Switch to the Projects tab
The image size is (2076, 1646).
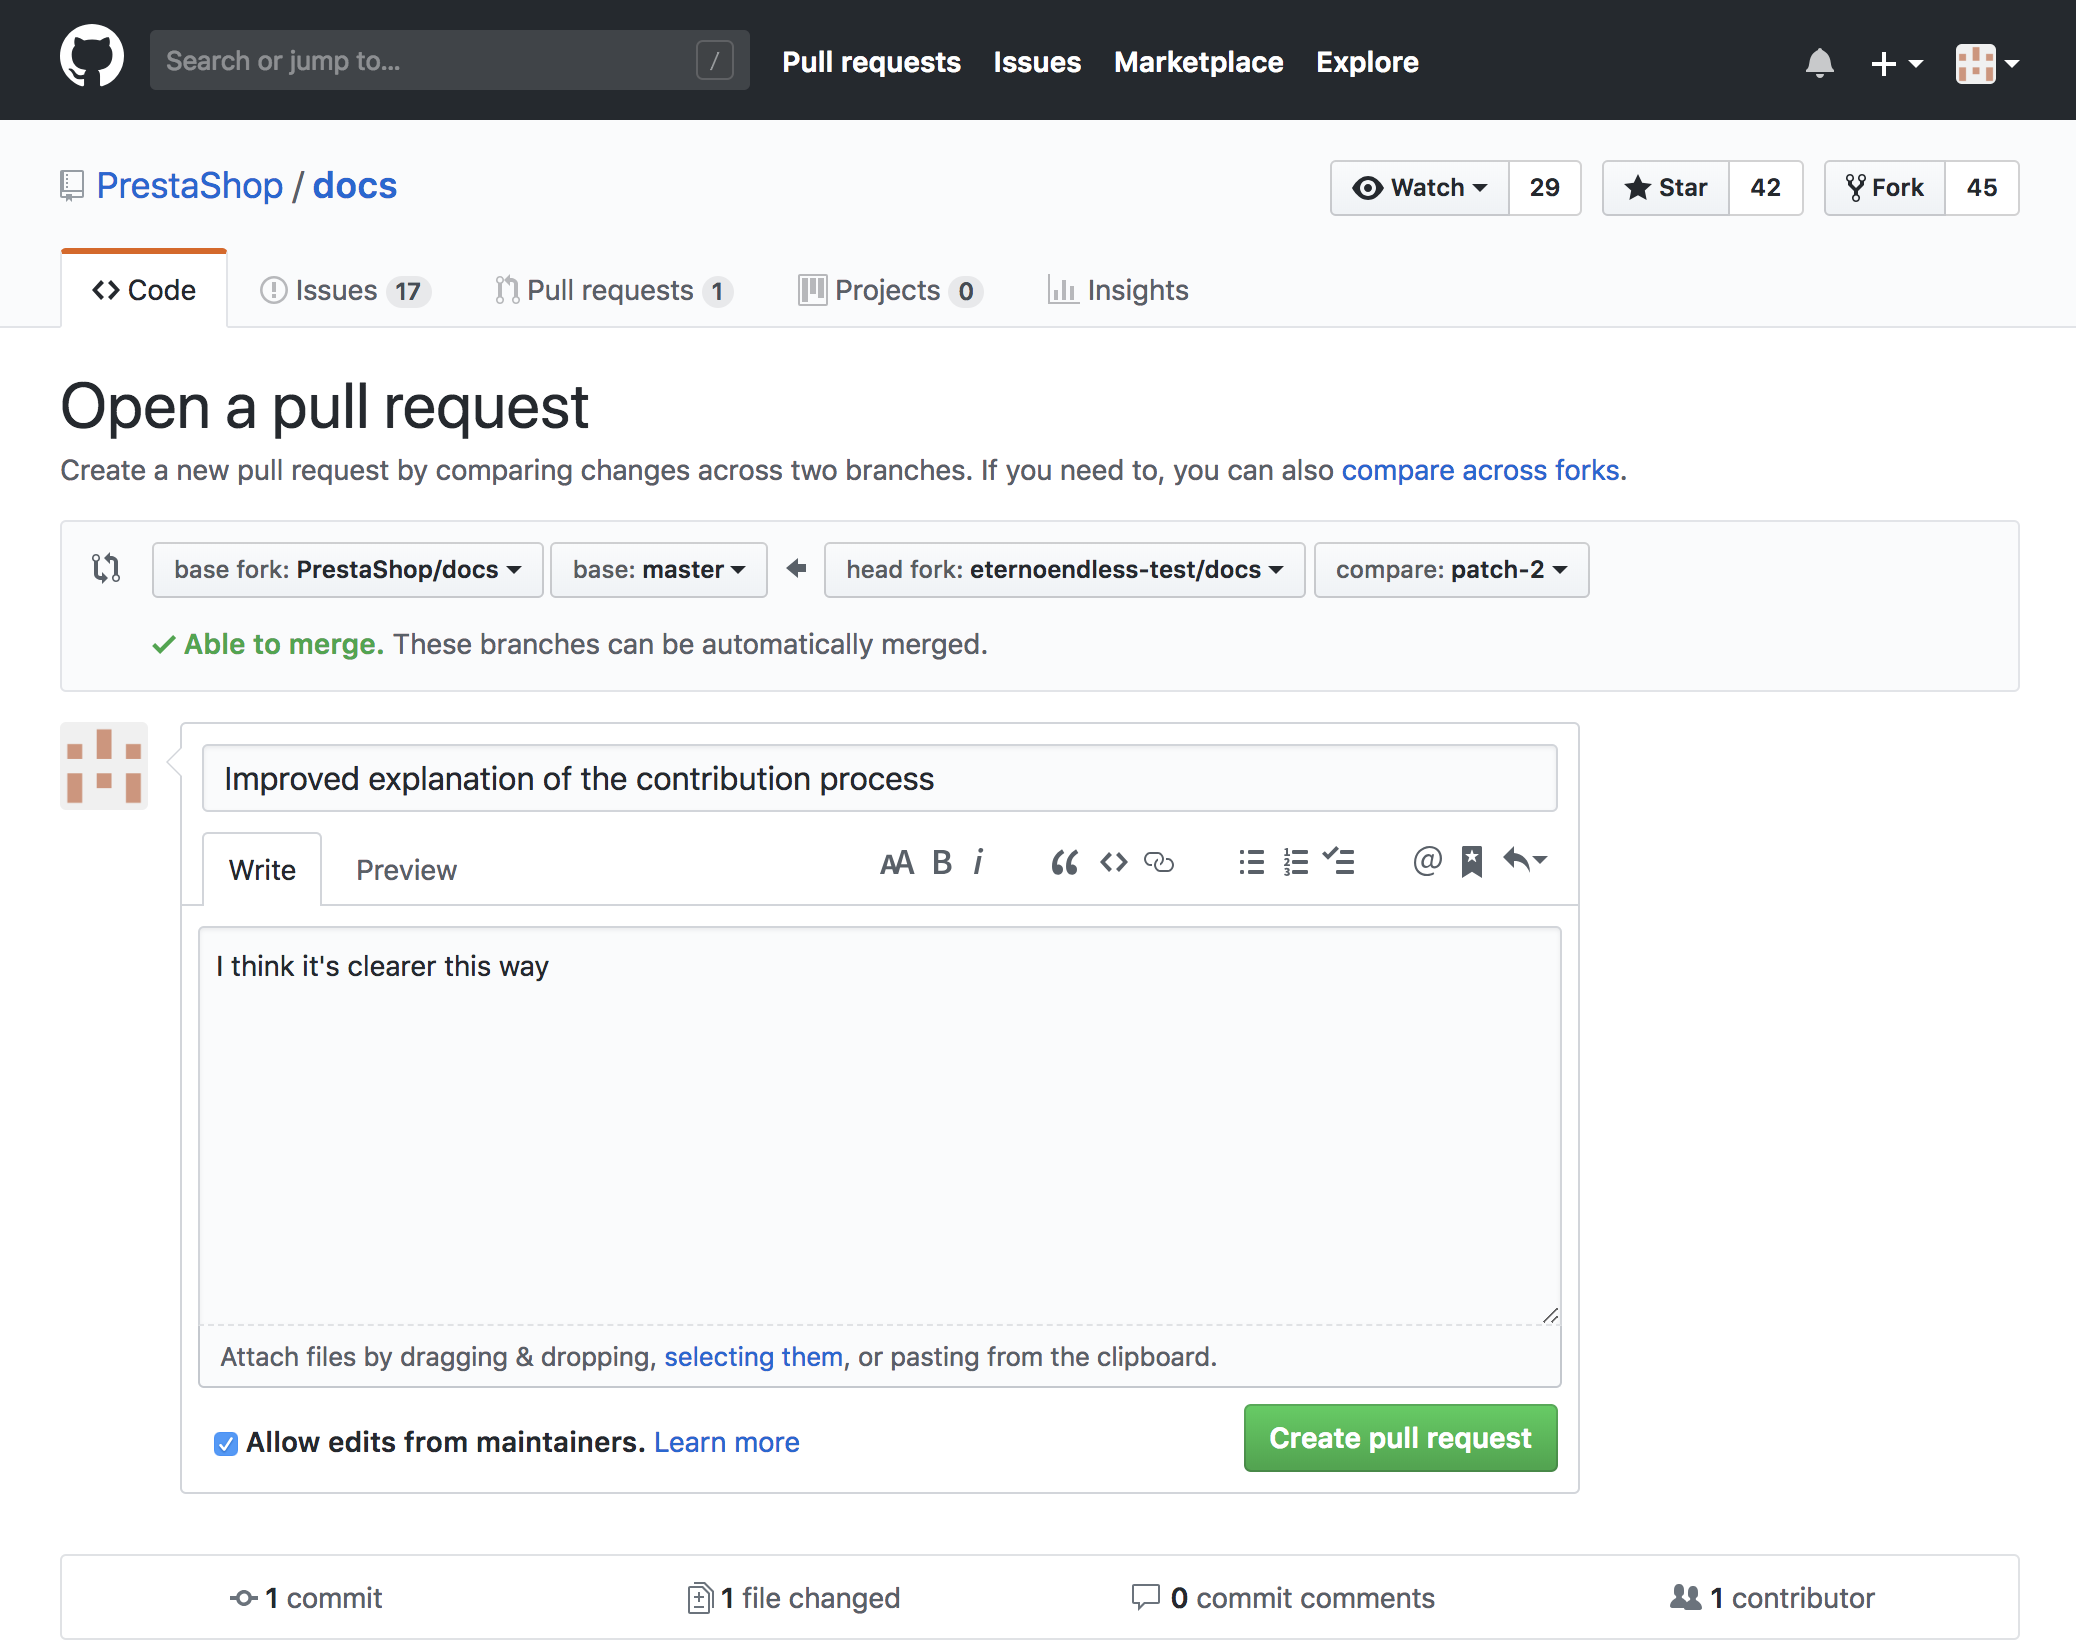pyautogui.click(x=890, y=290)
